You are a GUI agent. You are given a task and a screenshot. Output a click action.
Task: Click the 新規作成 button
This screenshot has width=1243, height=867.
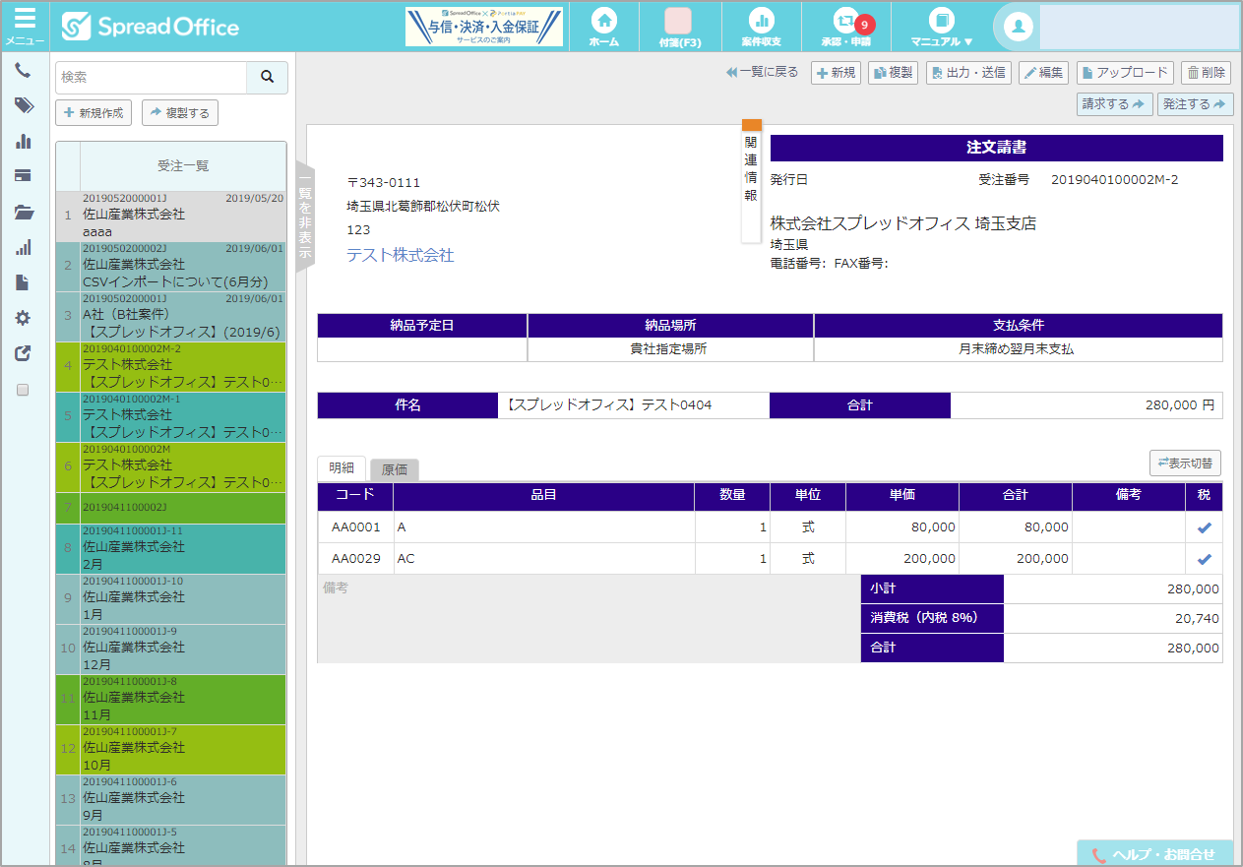94,113
